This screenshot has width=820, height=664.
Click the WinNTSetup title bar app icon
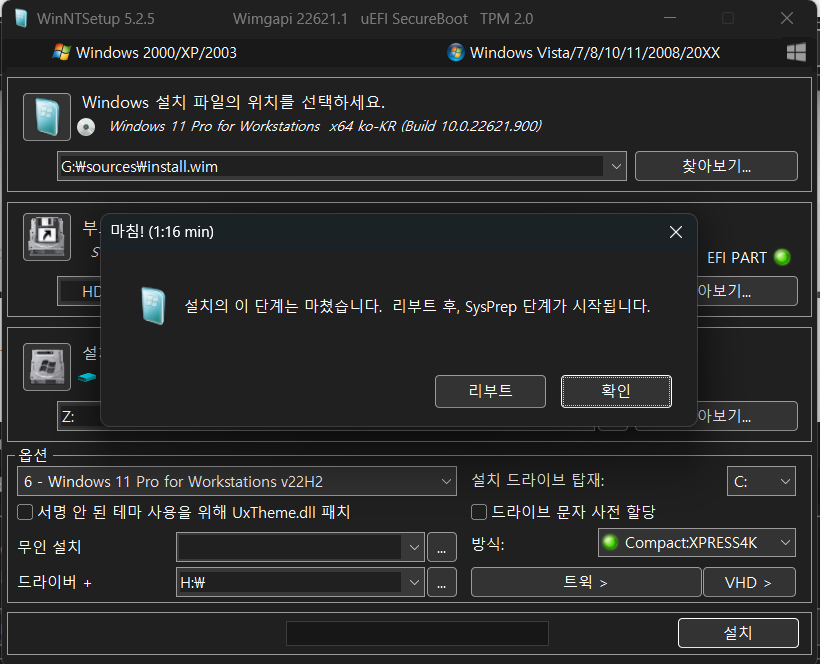coord(21,18)
